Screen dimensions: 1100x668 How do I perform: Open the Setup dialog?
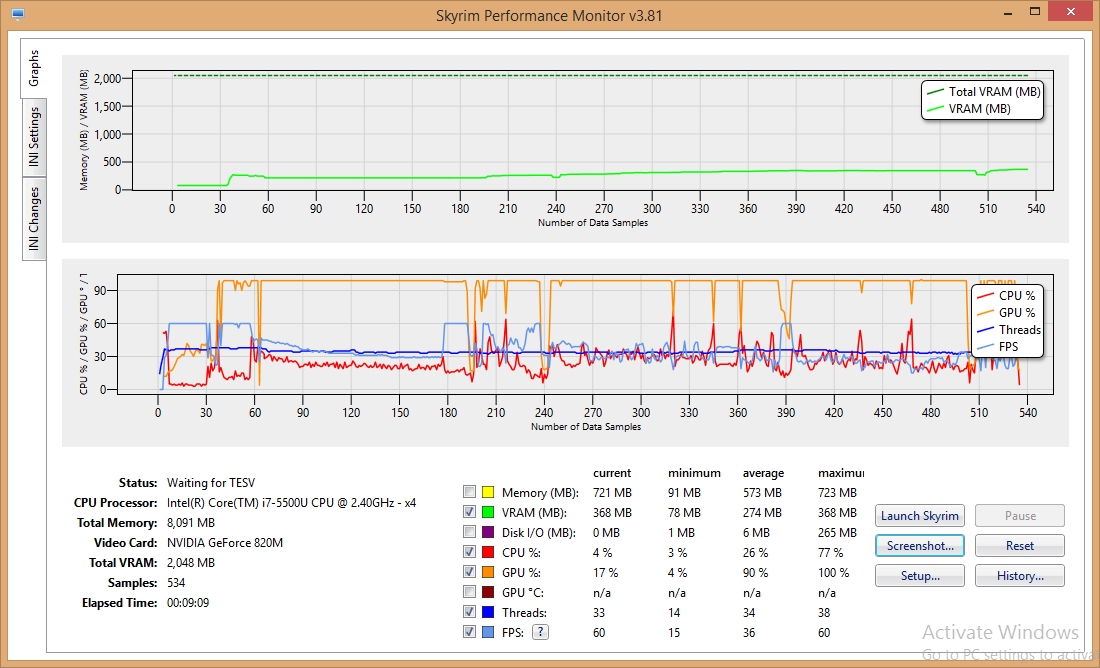919,575
